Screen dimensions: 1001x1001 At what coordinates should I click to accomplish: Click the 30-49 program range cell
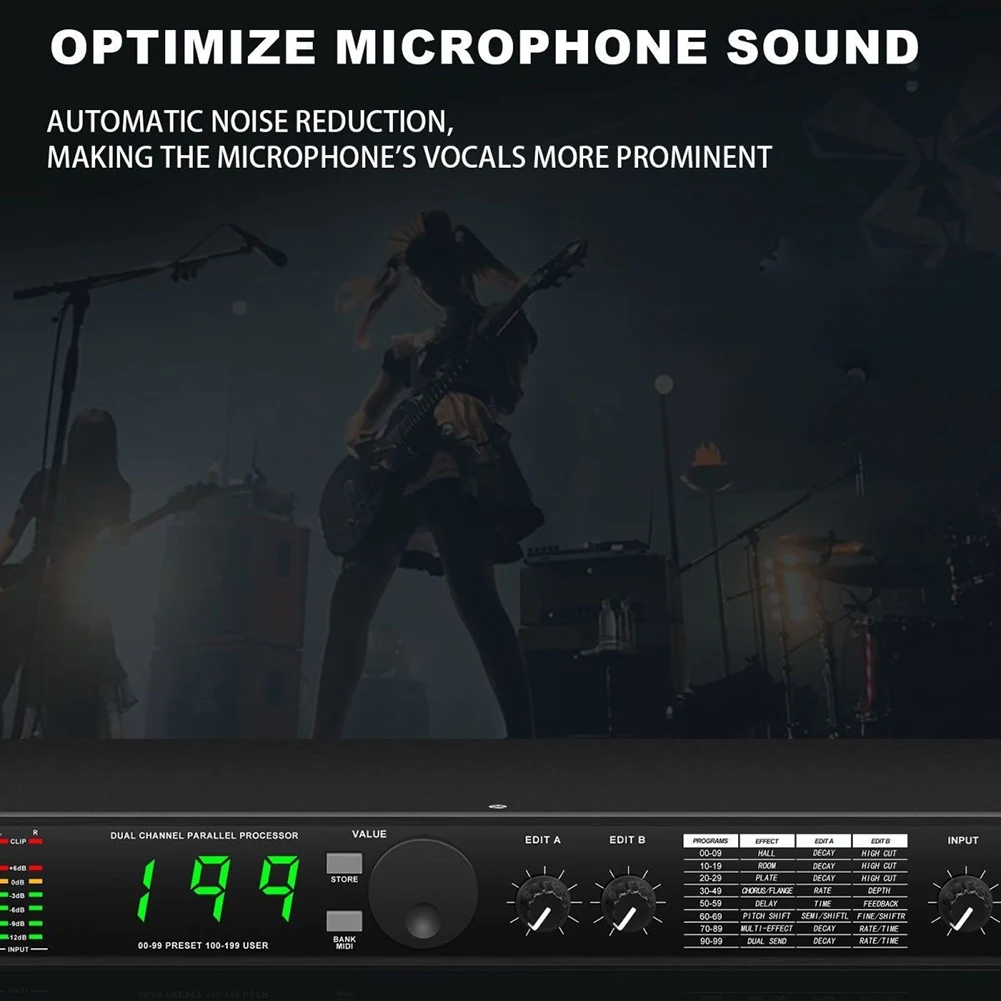711,891
